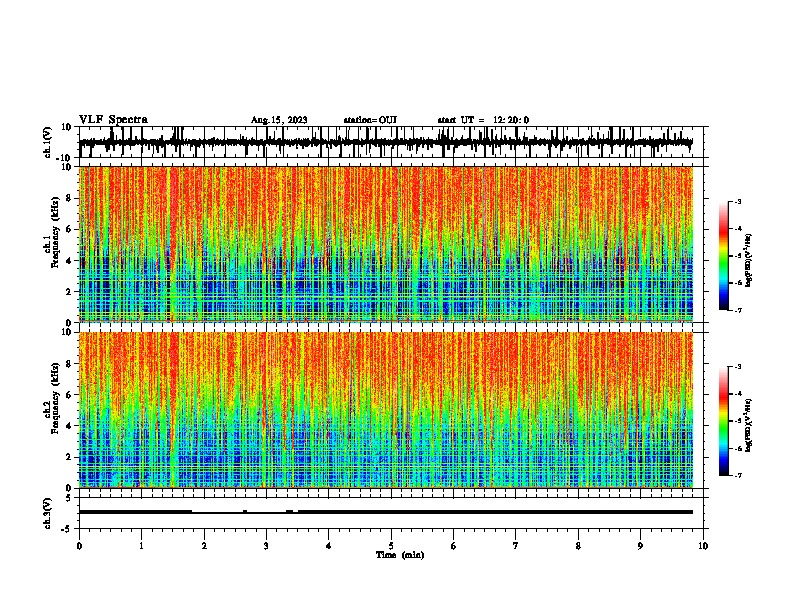This screenshot has height=612, width=792.
Task: Click the "Time (min)" axis label
Action: pyautogui.click(x=400, y=555)
